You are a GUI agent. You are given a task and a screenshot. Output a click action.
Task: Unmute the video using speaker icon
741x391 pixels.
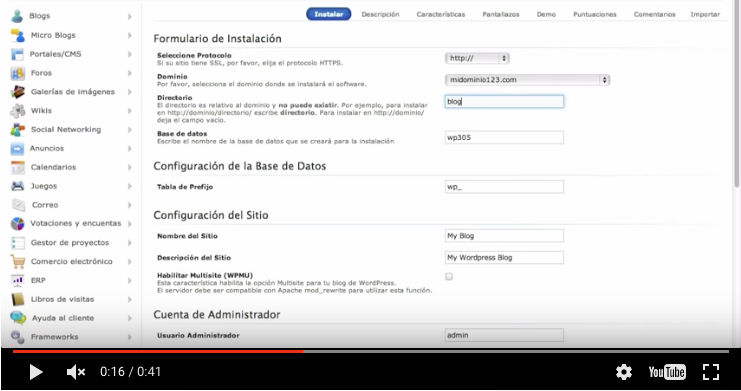pos(76,372)
